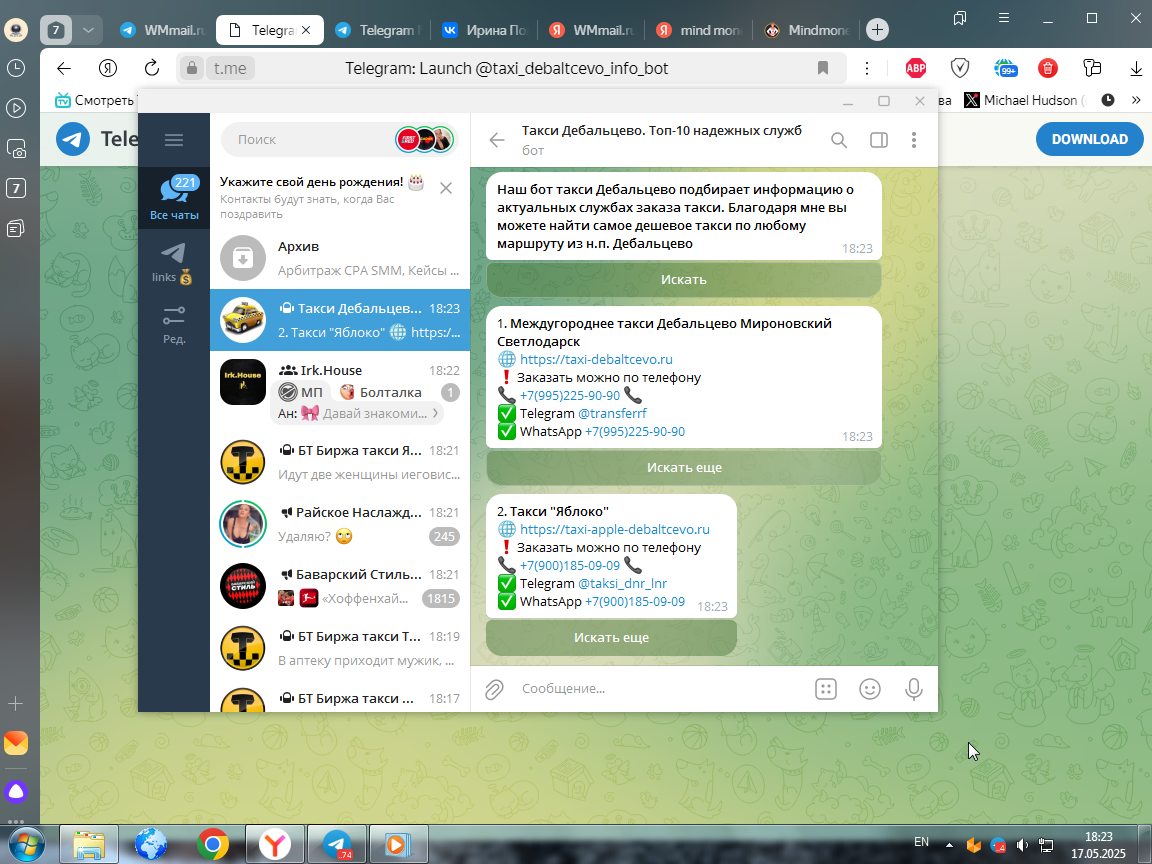Click the DOWNLOAD button on the web page
This screenshot has width=1152, height=864.
[x=1090, y=139]
